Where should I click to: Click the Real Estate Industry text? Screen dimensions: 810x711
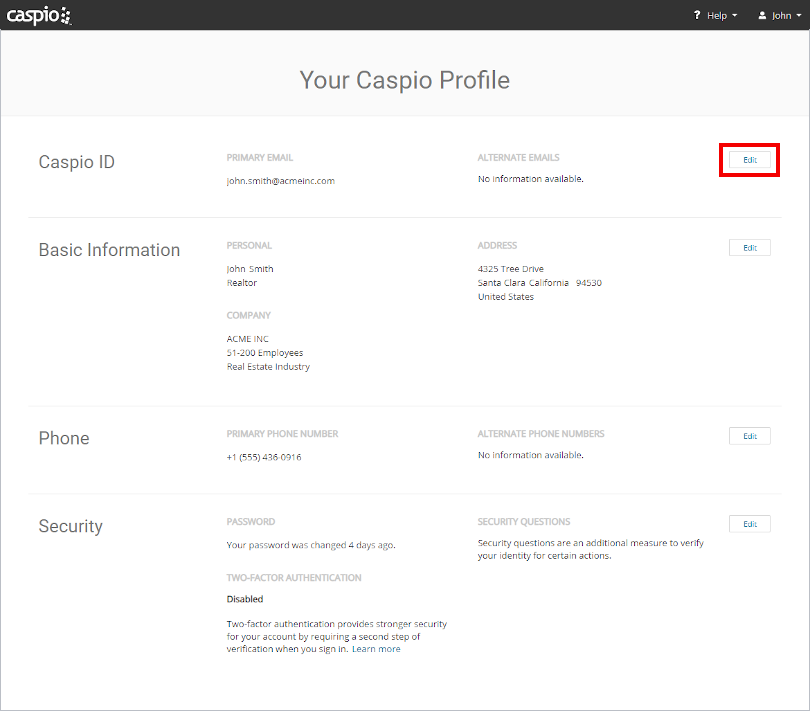tap(268, 367)
